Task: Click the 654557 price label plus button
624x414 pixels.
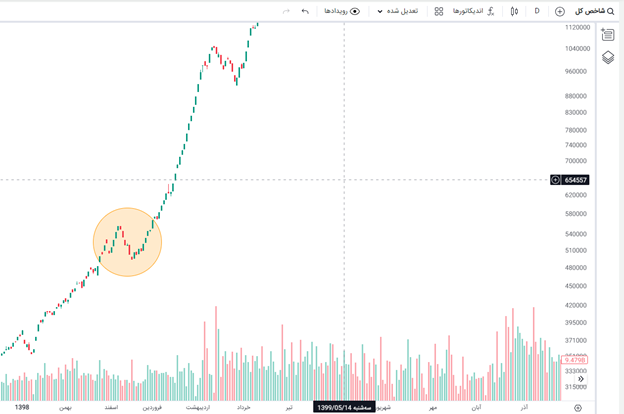Action: point(556,180)
